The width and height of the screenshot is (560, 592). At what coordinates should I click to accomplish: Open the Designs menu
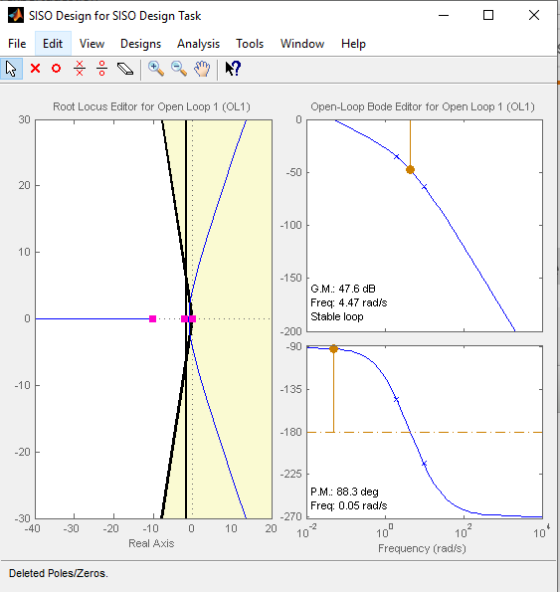140,44
